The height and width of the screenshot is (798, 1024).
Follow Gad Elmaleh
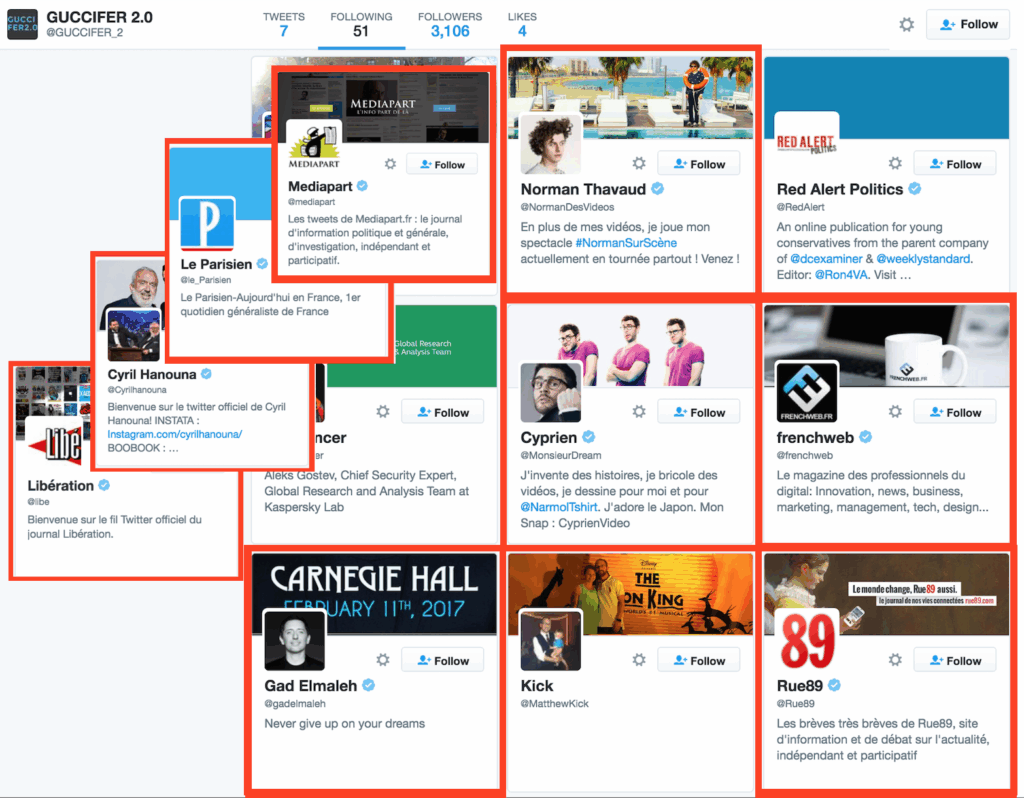coord(443,660)
